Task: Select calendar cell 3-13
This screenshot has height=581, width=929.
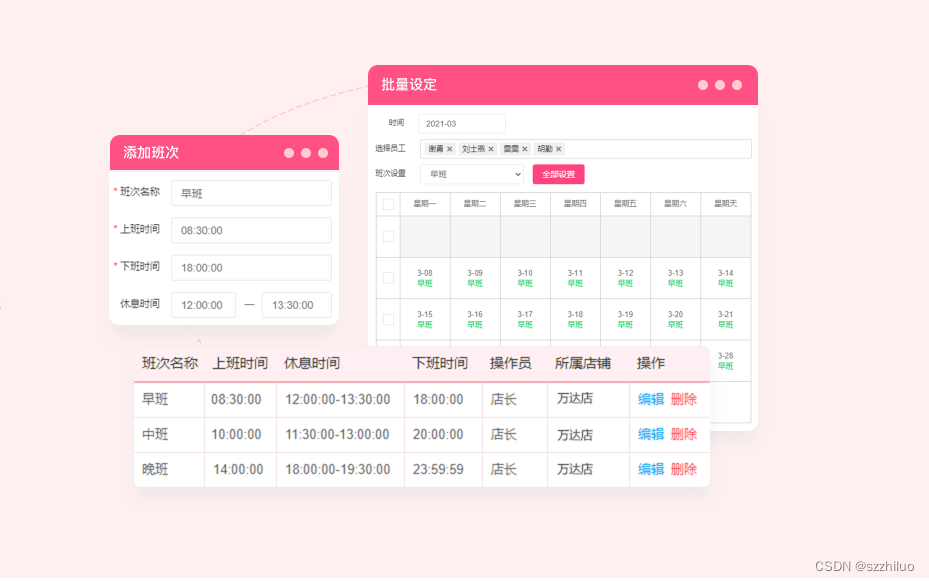Action: [x=675, y=278]
